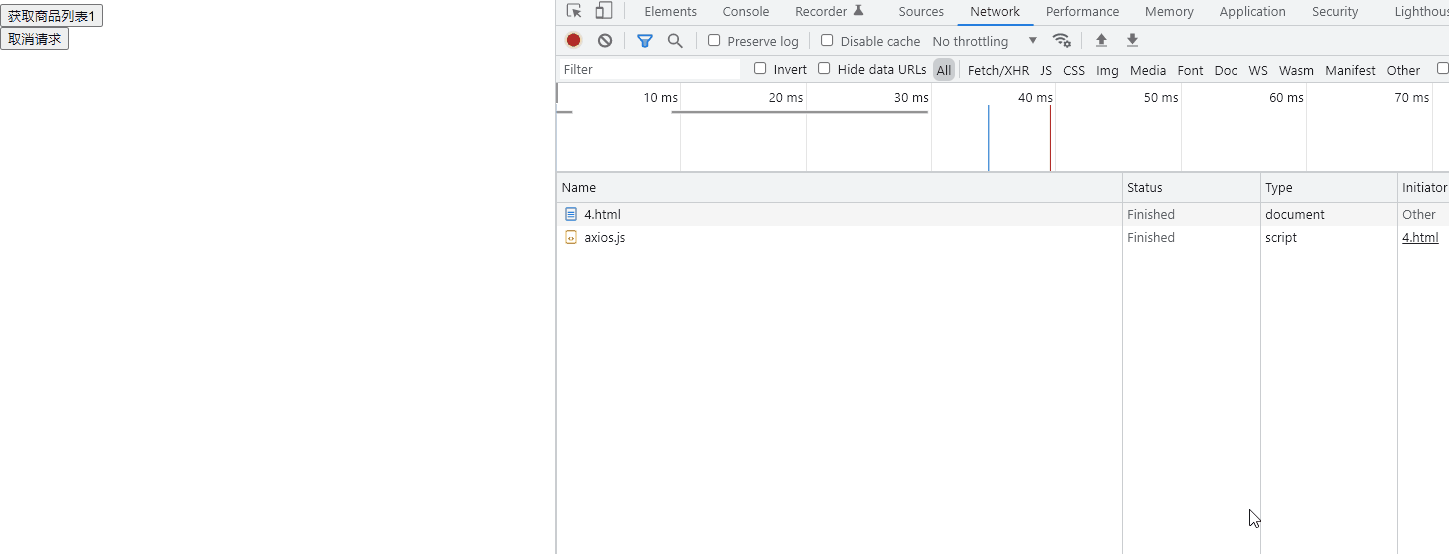Filter by Fetch/XHR requests
1449x554 pixels.
pyautogui.click(x=998, y=70)
